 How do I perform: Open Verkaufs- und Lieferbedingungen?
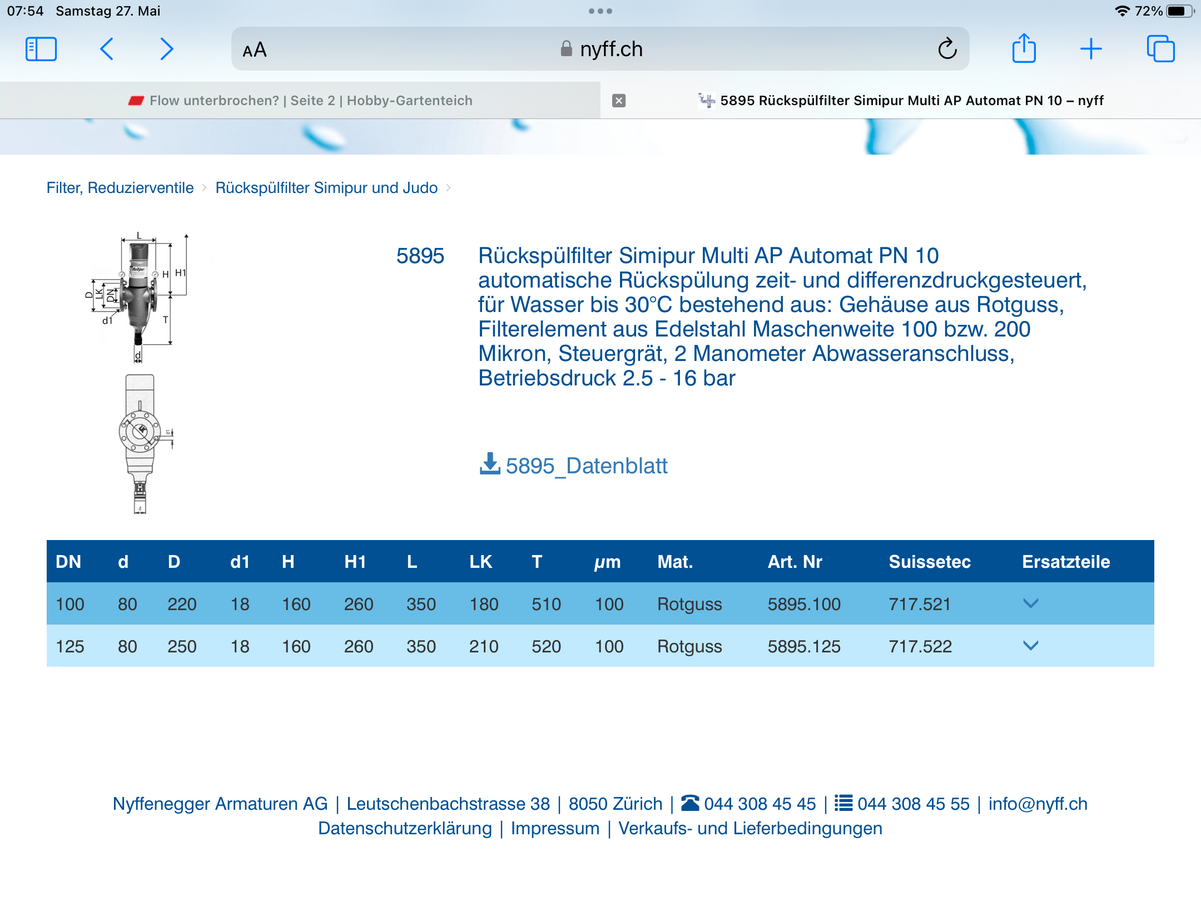coord(750,828)
